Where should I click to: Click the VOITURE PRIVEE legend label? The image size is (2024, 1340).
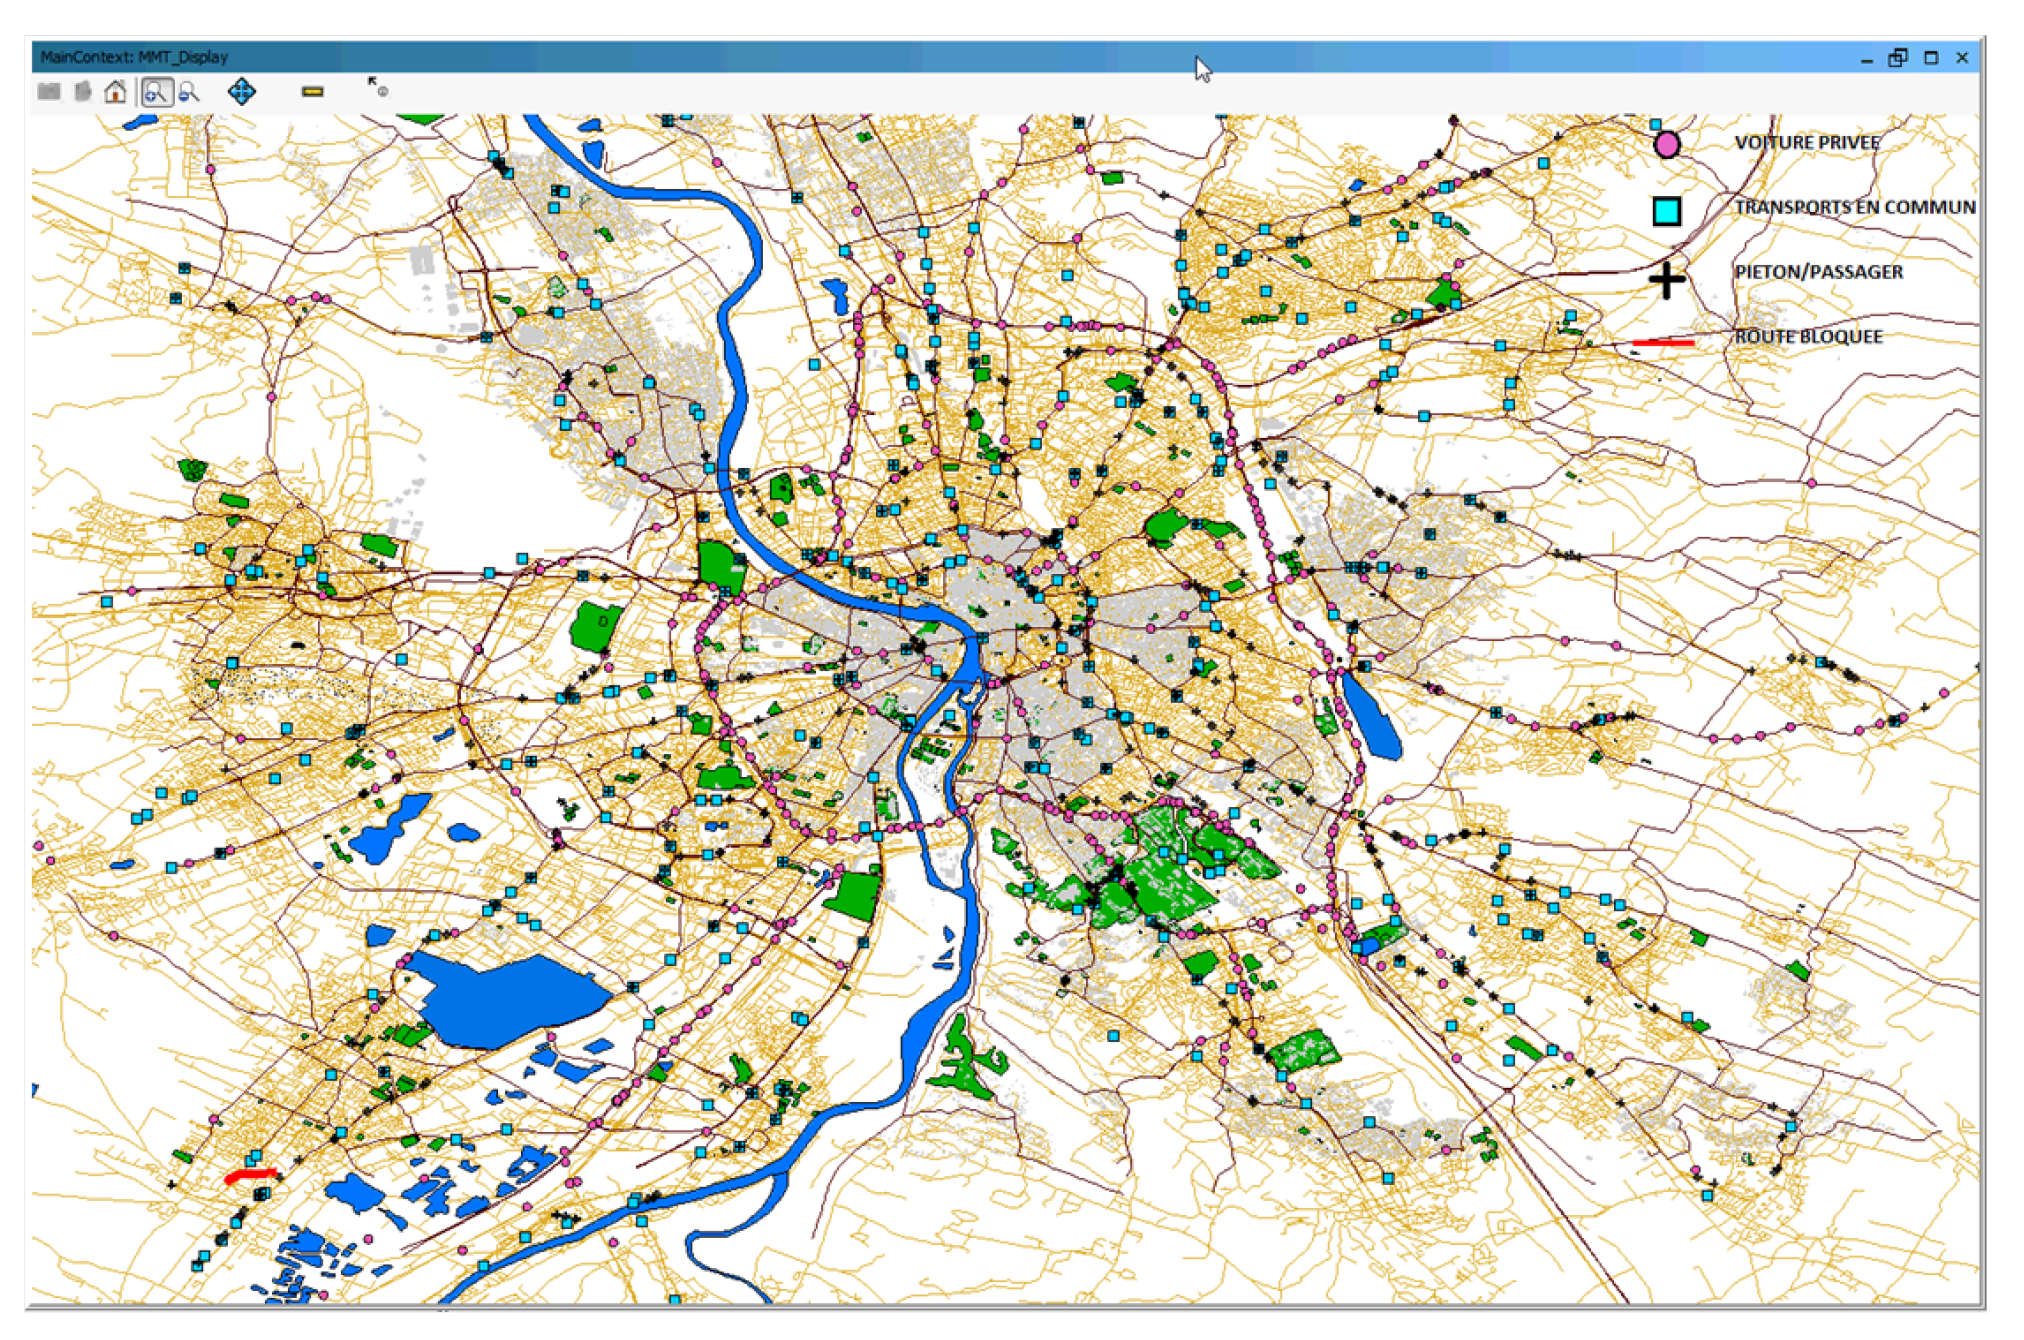coord(1806,143)
